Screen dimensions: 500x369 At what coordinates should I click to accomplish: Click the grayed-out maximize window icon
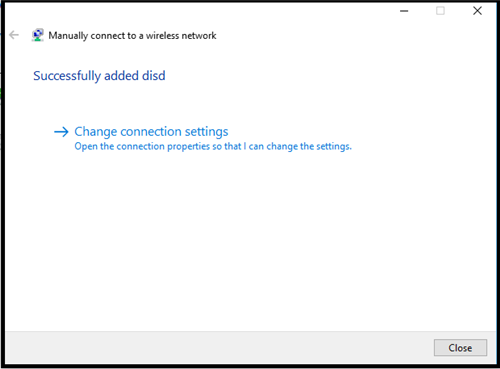point(440,11)
